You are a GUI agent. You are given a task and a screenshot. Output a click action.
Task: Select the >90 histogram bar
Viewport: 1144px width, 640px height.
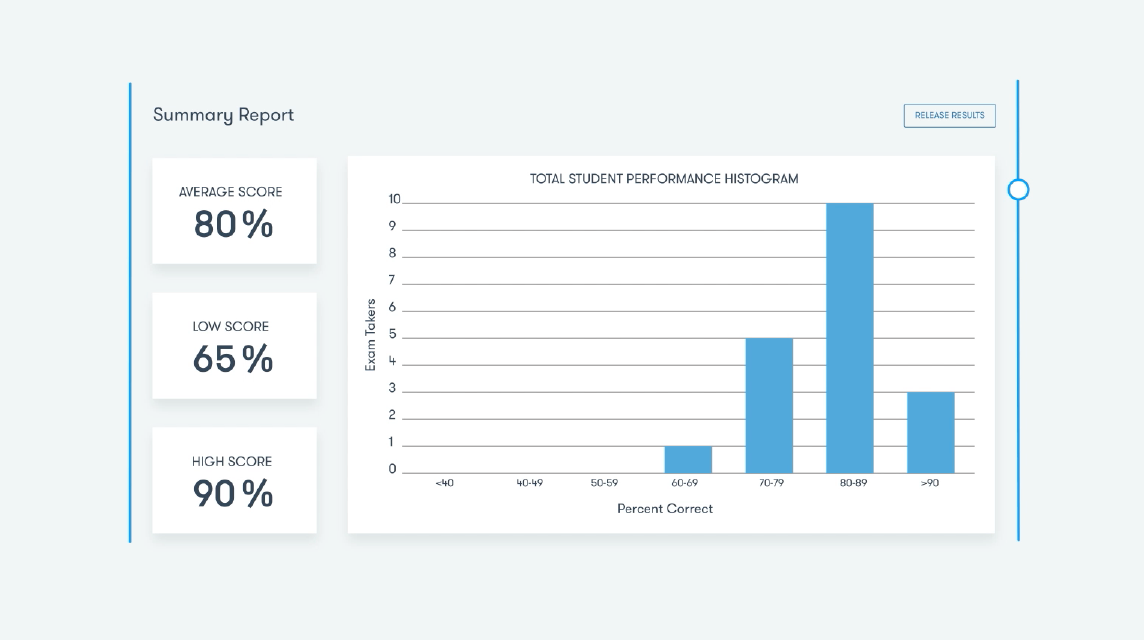point(930,432)
